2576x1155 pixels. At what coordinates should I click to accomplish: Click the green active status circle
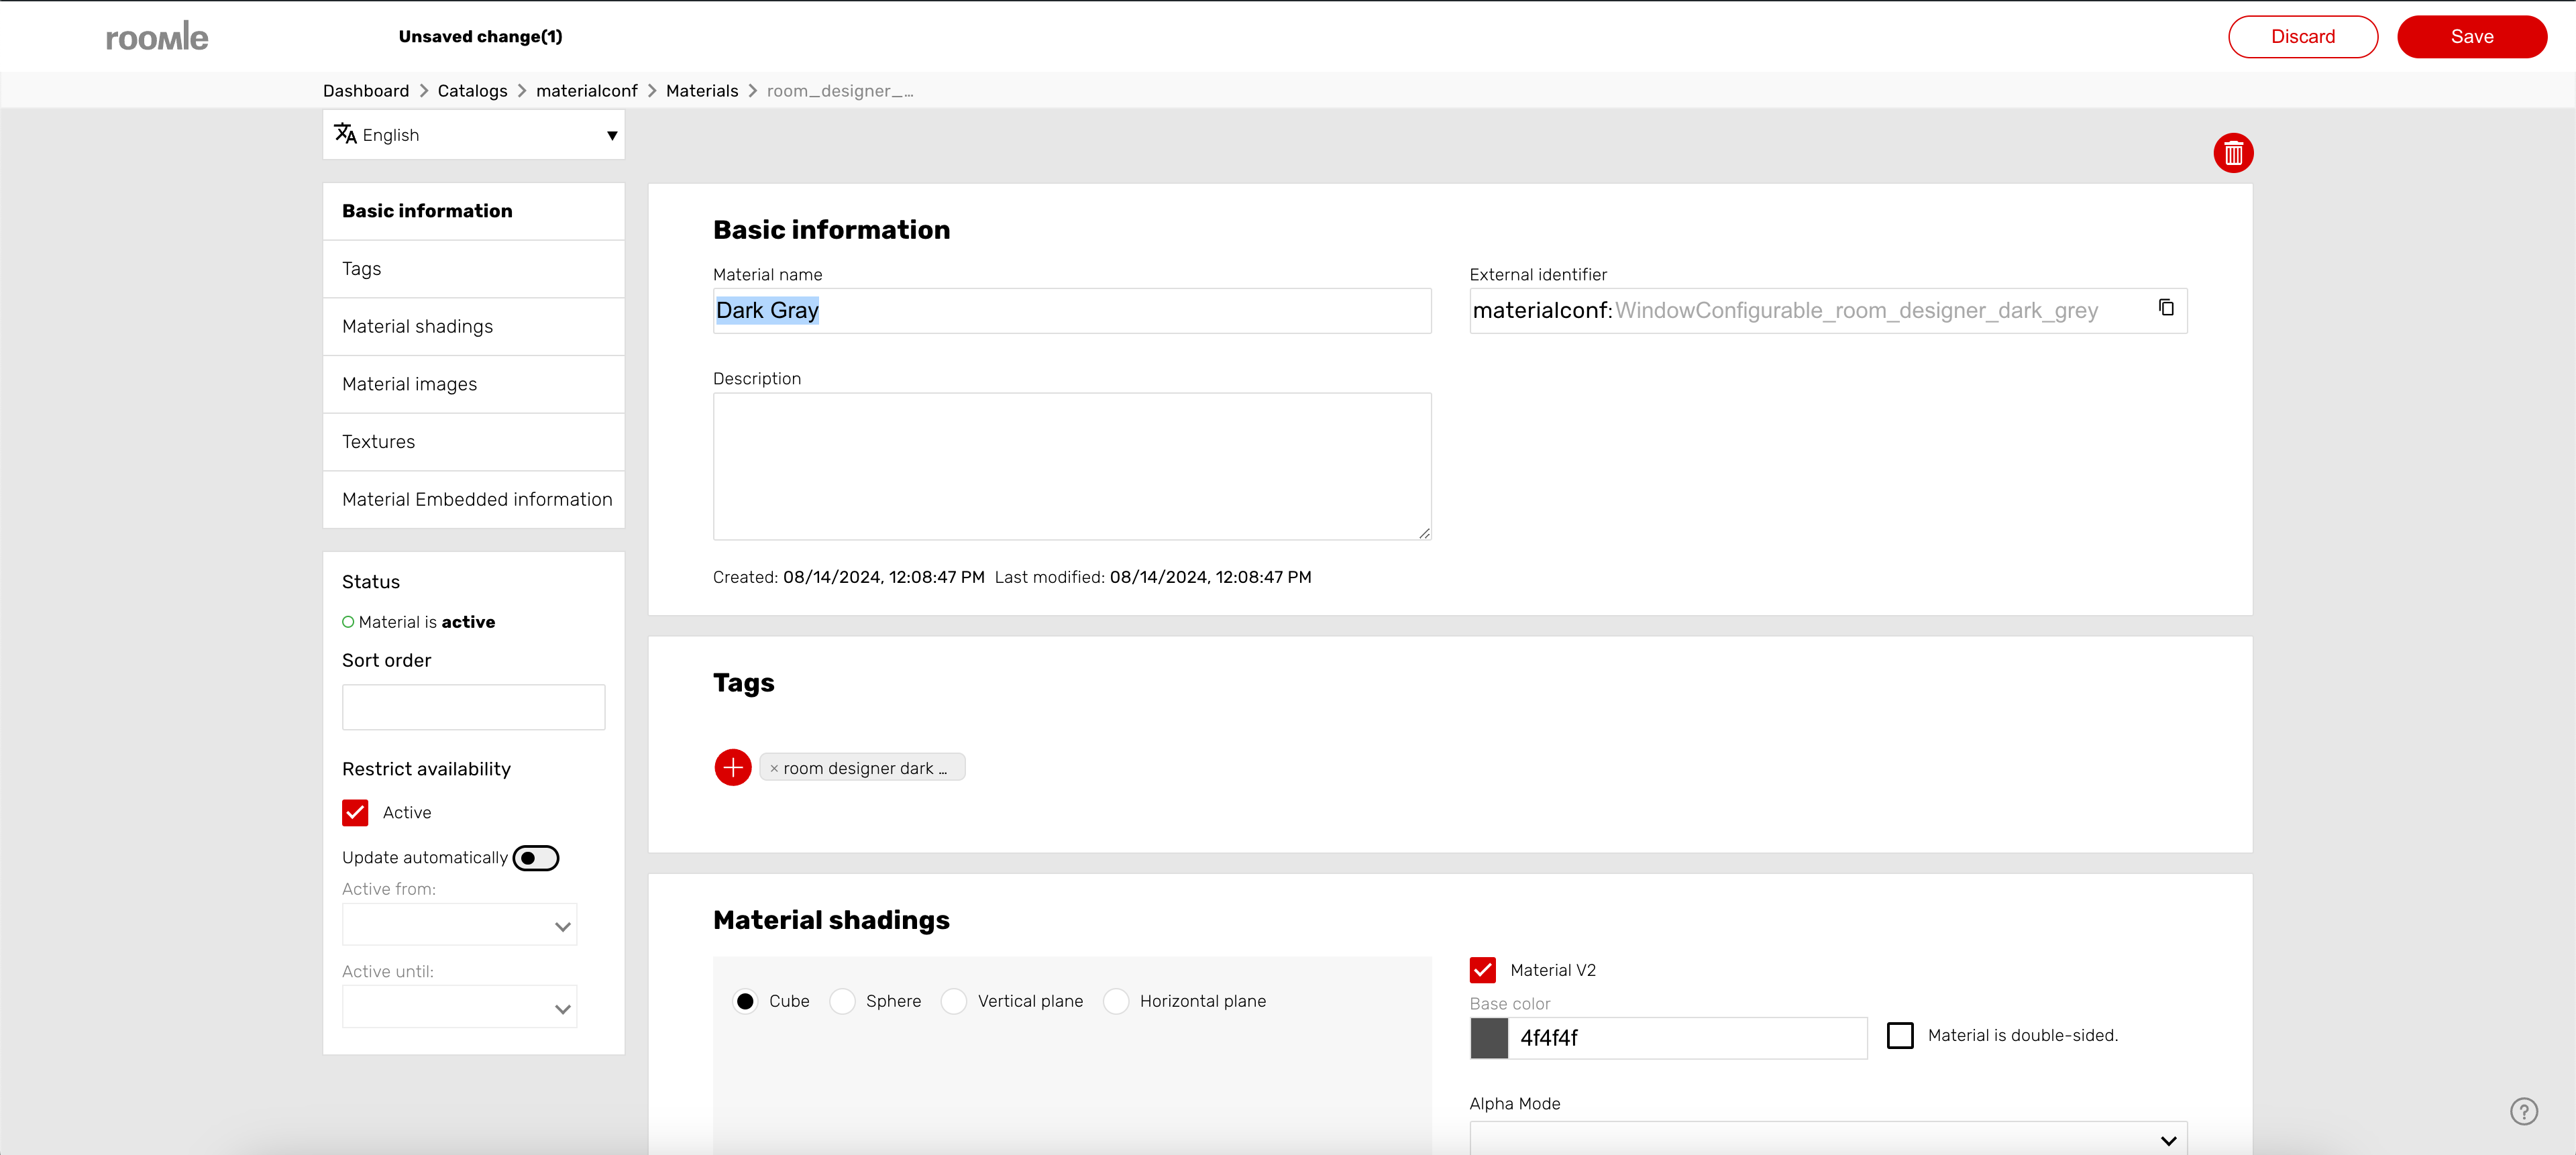point(348,622)
